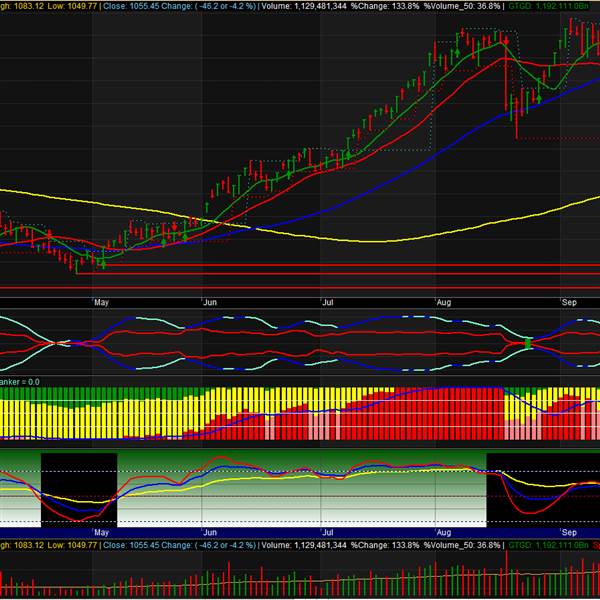Viewport: 600px width, 600px height.
Task: Click "Aug" on the blue oscillator date axis
Action: (443, 532)
